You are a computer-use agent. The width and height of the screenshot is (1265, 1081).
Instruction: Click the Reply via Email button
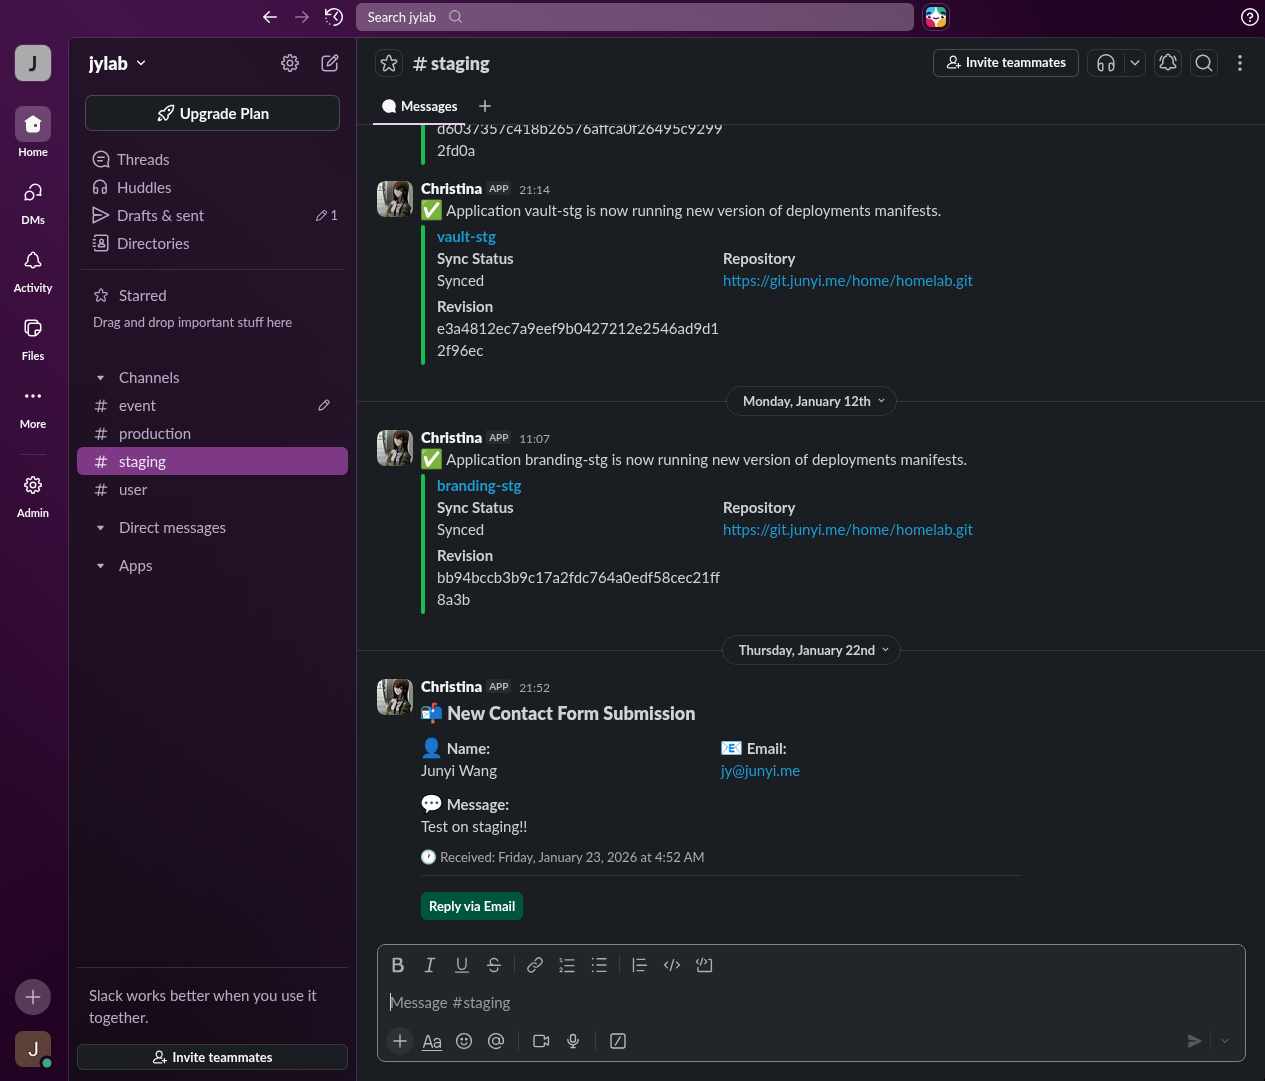click(472, 906)
